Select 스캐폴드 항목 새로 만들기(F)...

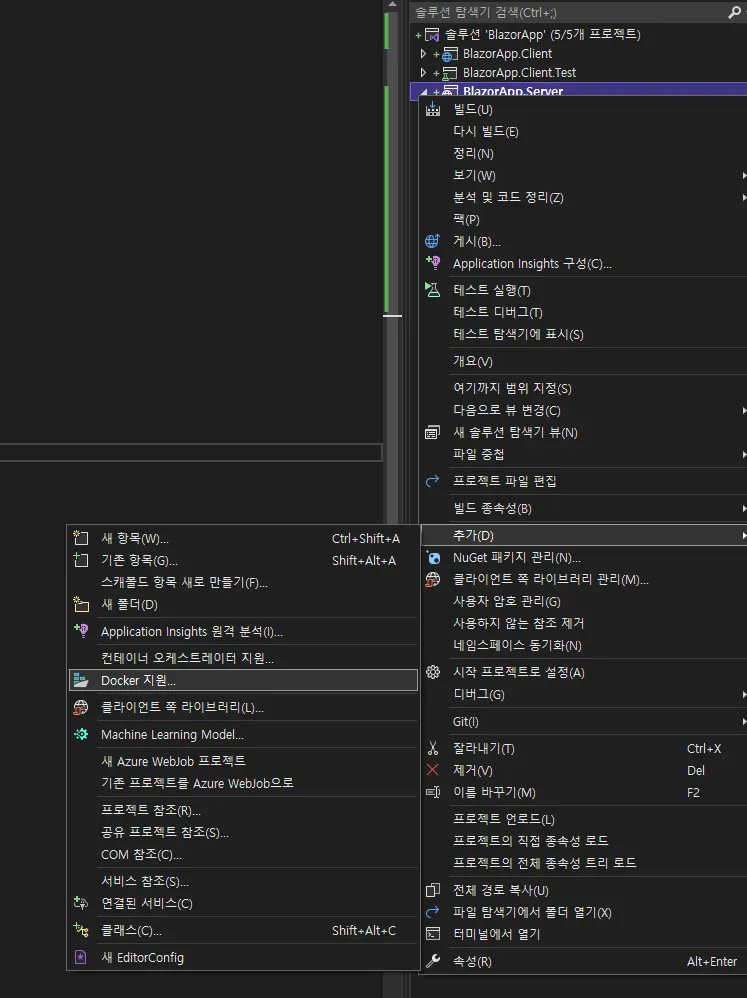pos(184,582)
